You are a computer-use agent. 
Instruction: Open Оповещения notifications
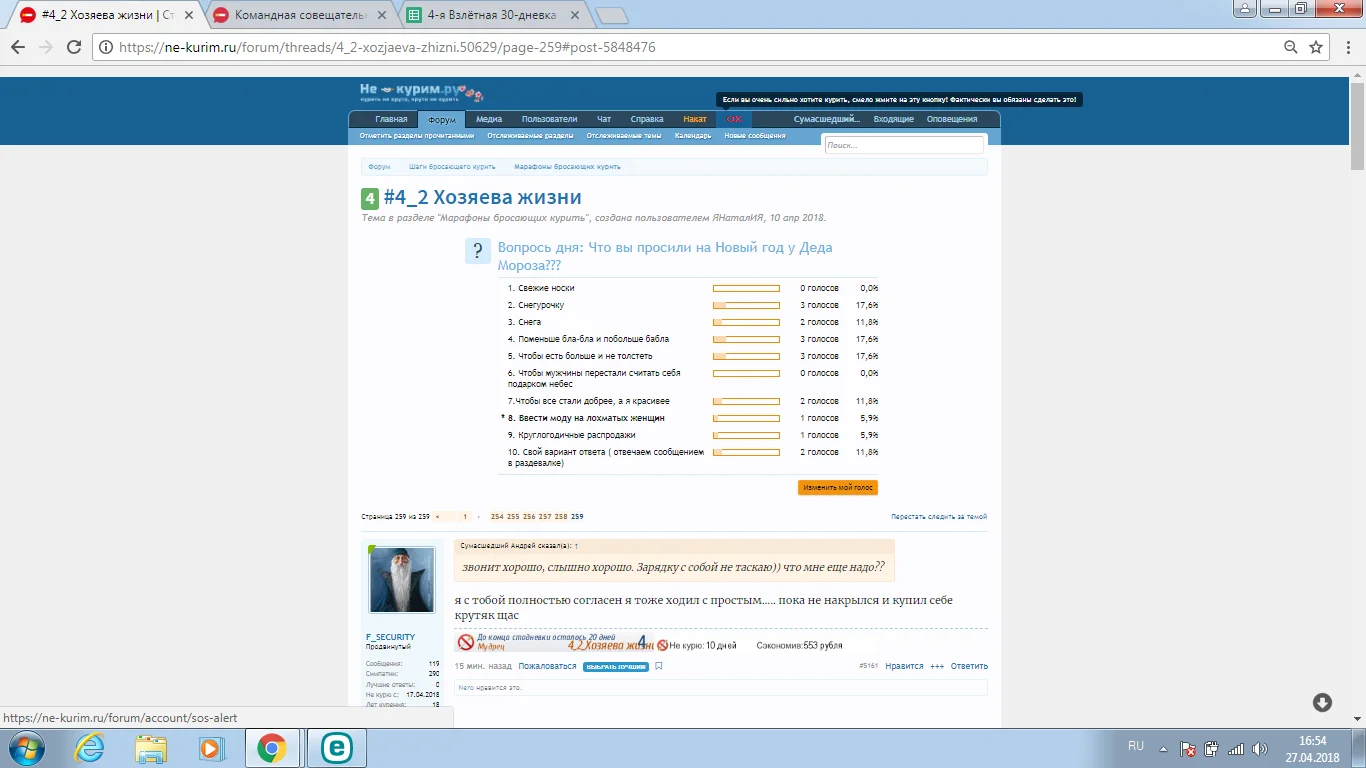(x=952, y=120)
